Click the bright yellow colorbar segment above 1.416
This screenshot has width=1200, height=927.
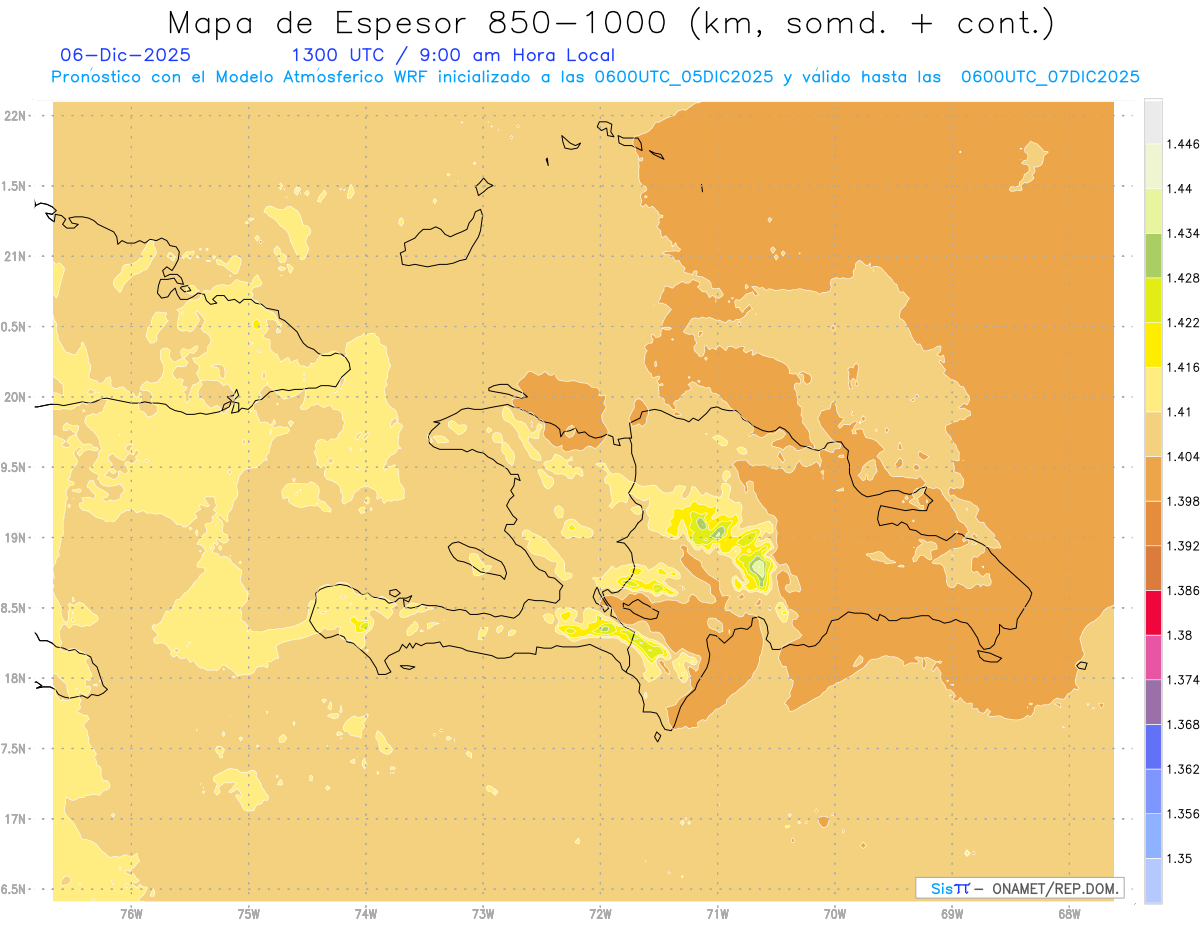click(x=1153, y=344)
